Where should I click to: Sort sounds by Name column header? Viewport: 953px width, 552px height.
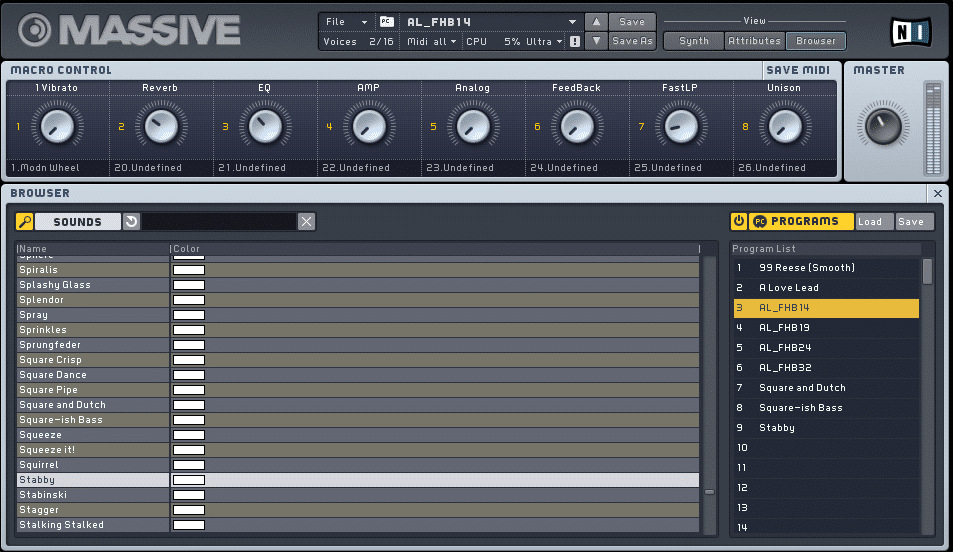[92, 249]
